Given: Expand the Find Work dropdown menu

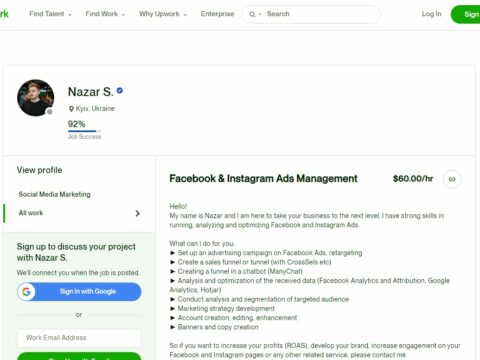Looking at the screenshot, I should coord(105,14).
